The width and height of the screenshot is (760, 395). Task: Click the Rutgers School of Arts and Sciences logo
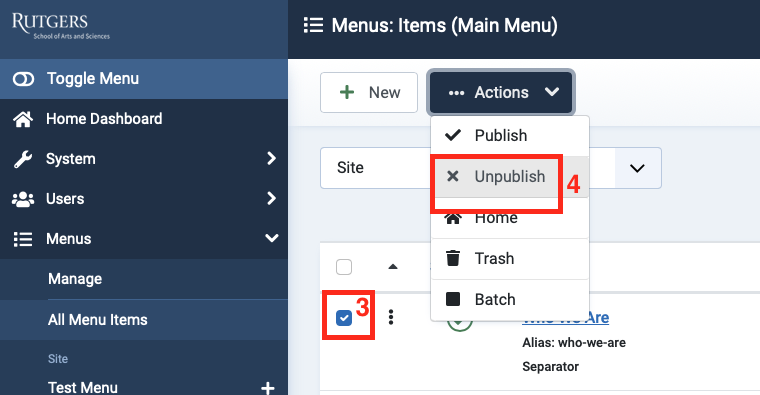coord(61,26)
